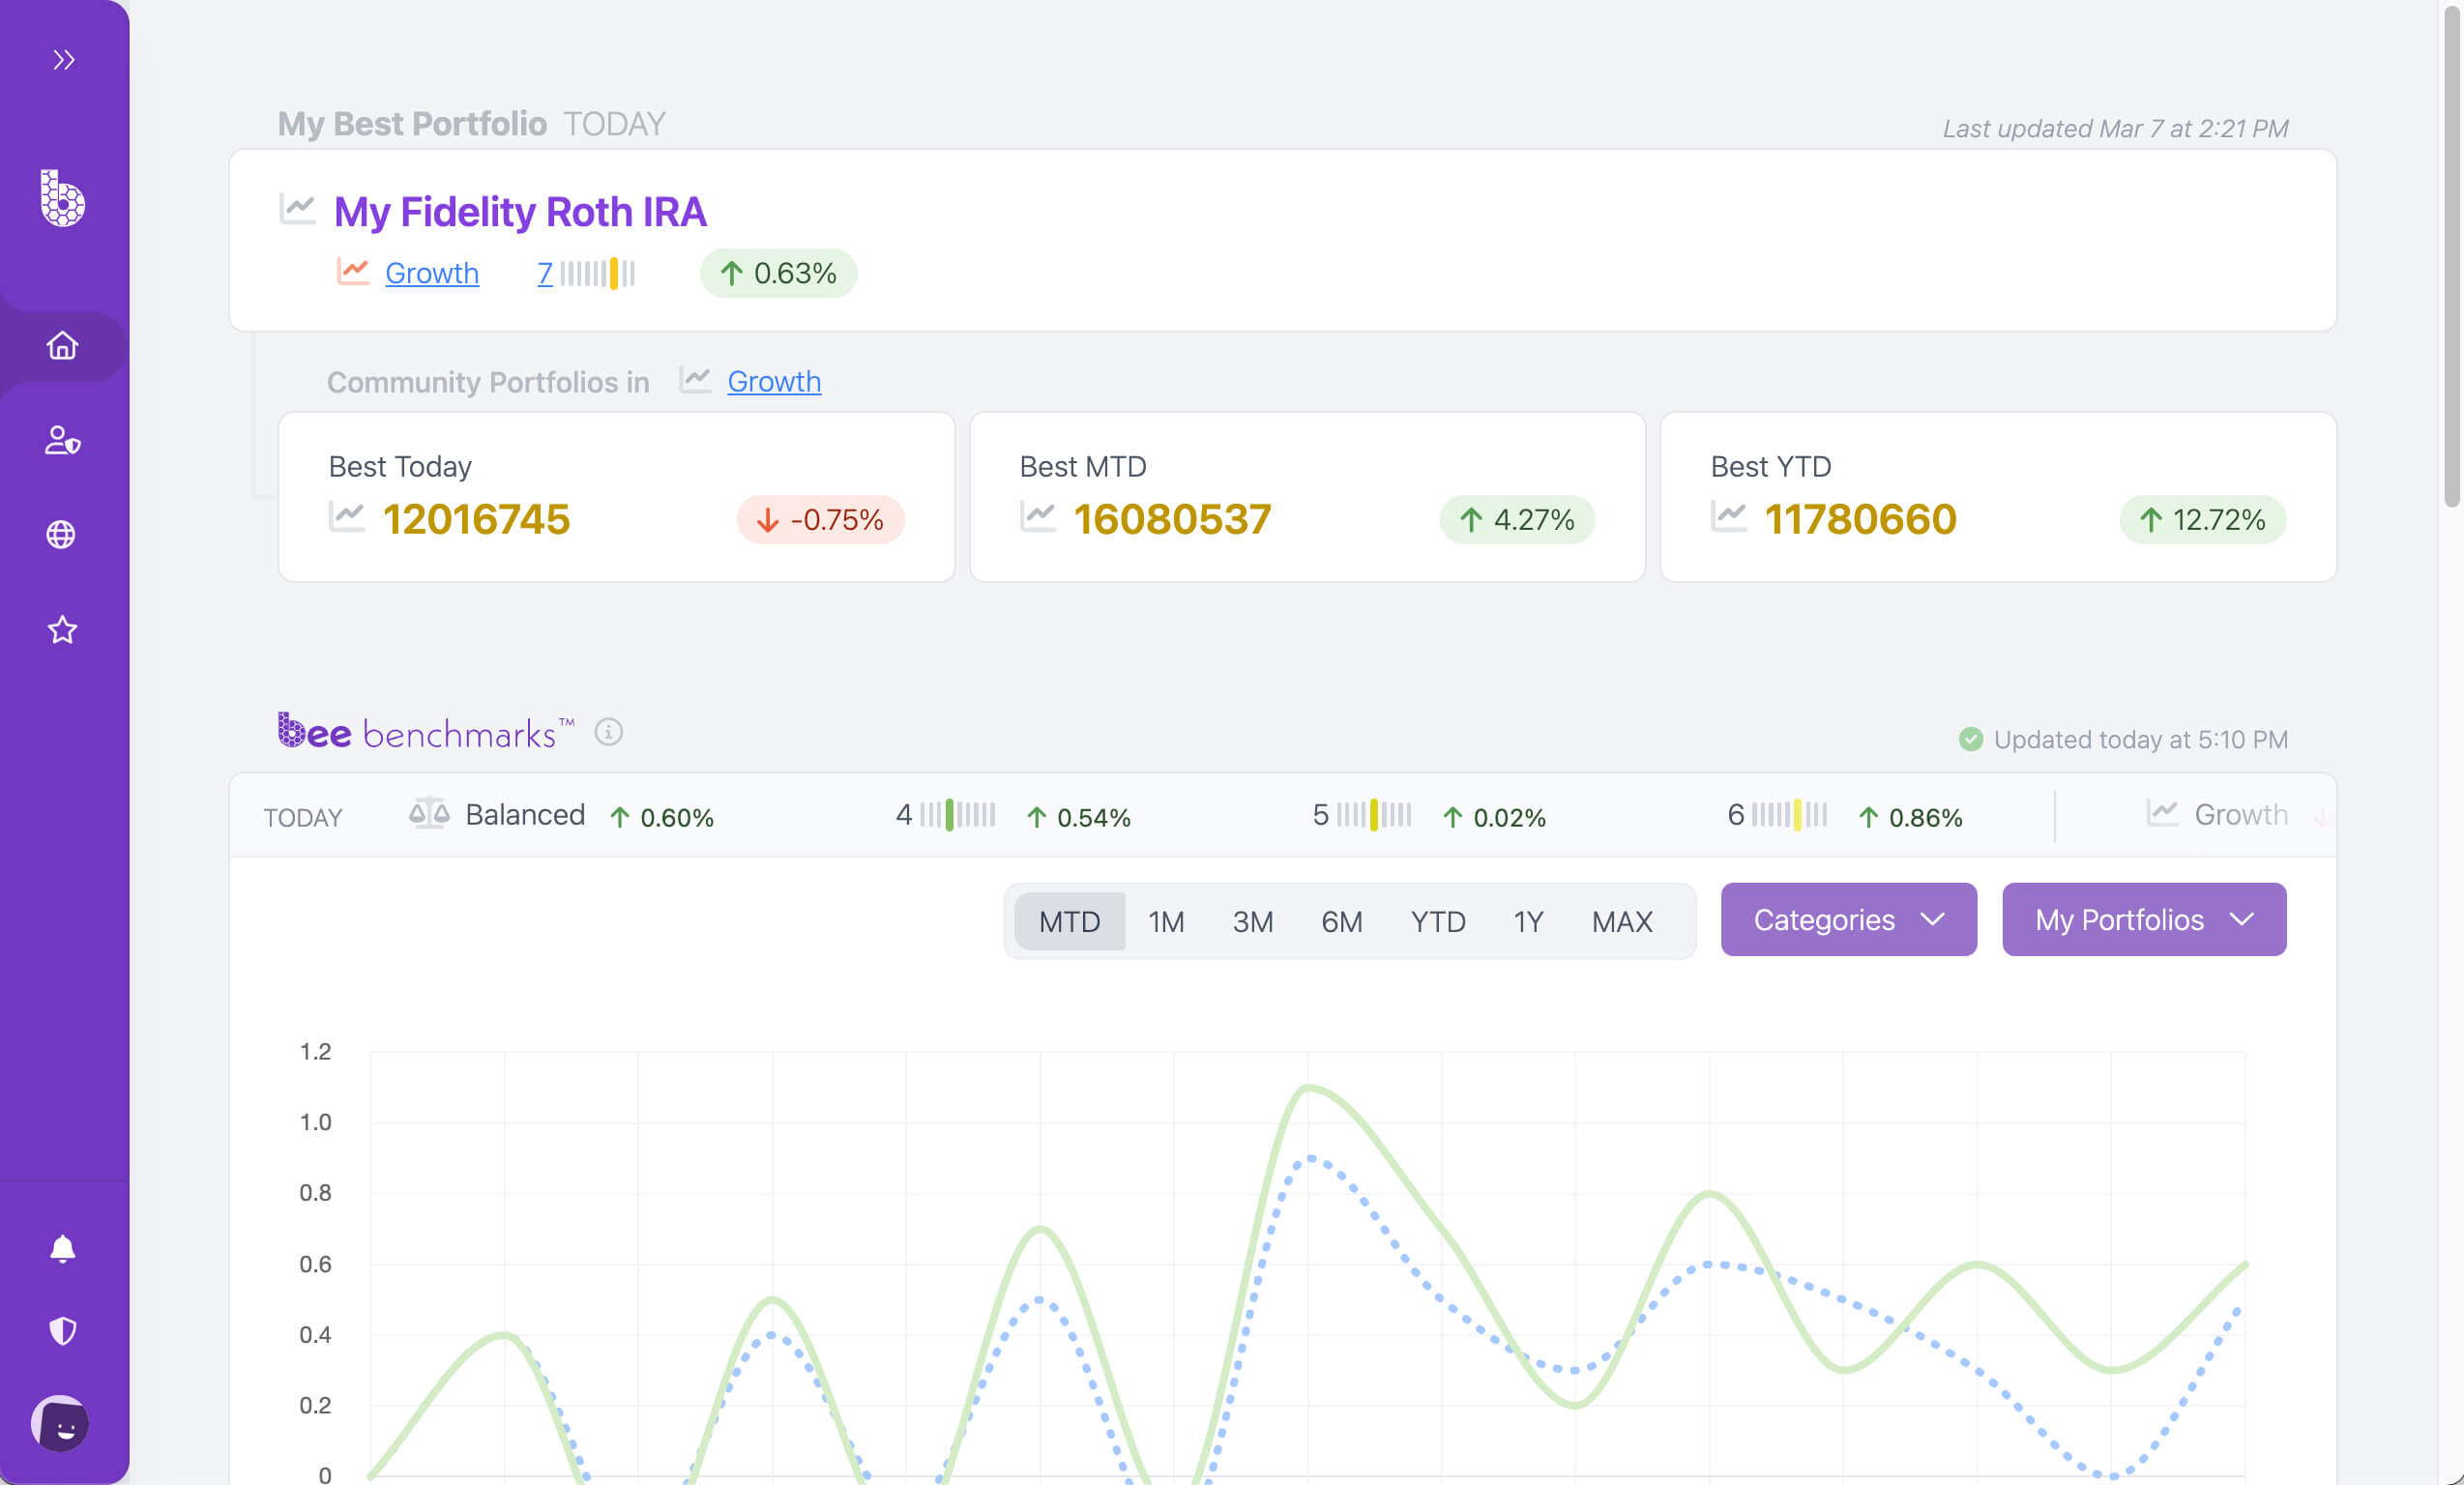Open the home page from the sidebar
Screen dimensions: 2464x1485
tap(62, 346)
